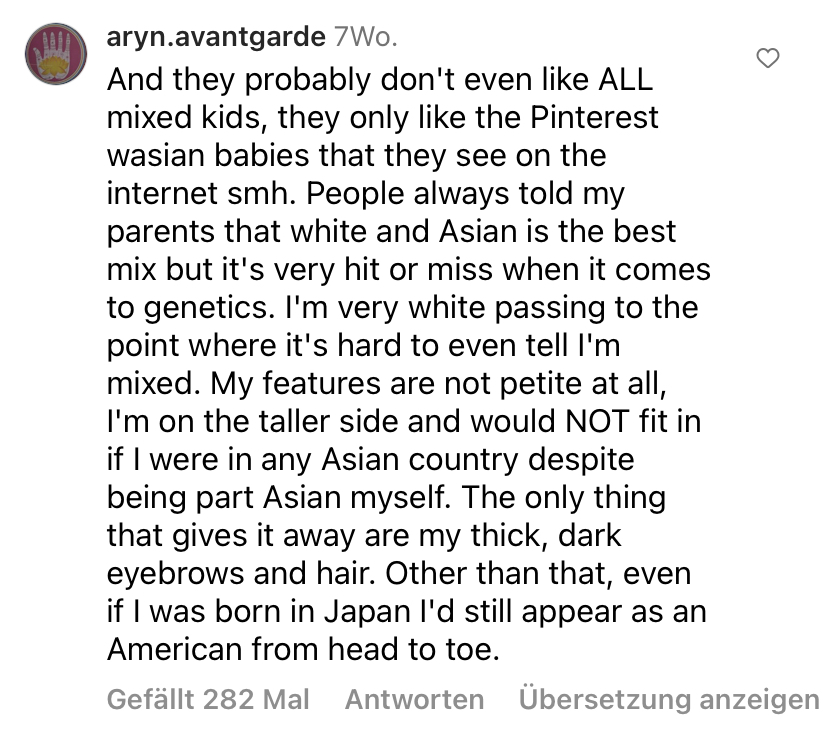The width and height of the screenshot is (828, 729).
Task: Click the word country in the comment
Action: (463, 460)
